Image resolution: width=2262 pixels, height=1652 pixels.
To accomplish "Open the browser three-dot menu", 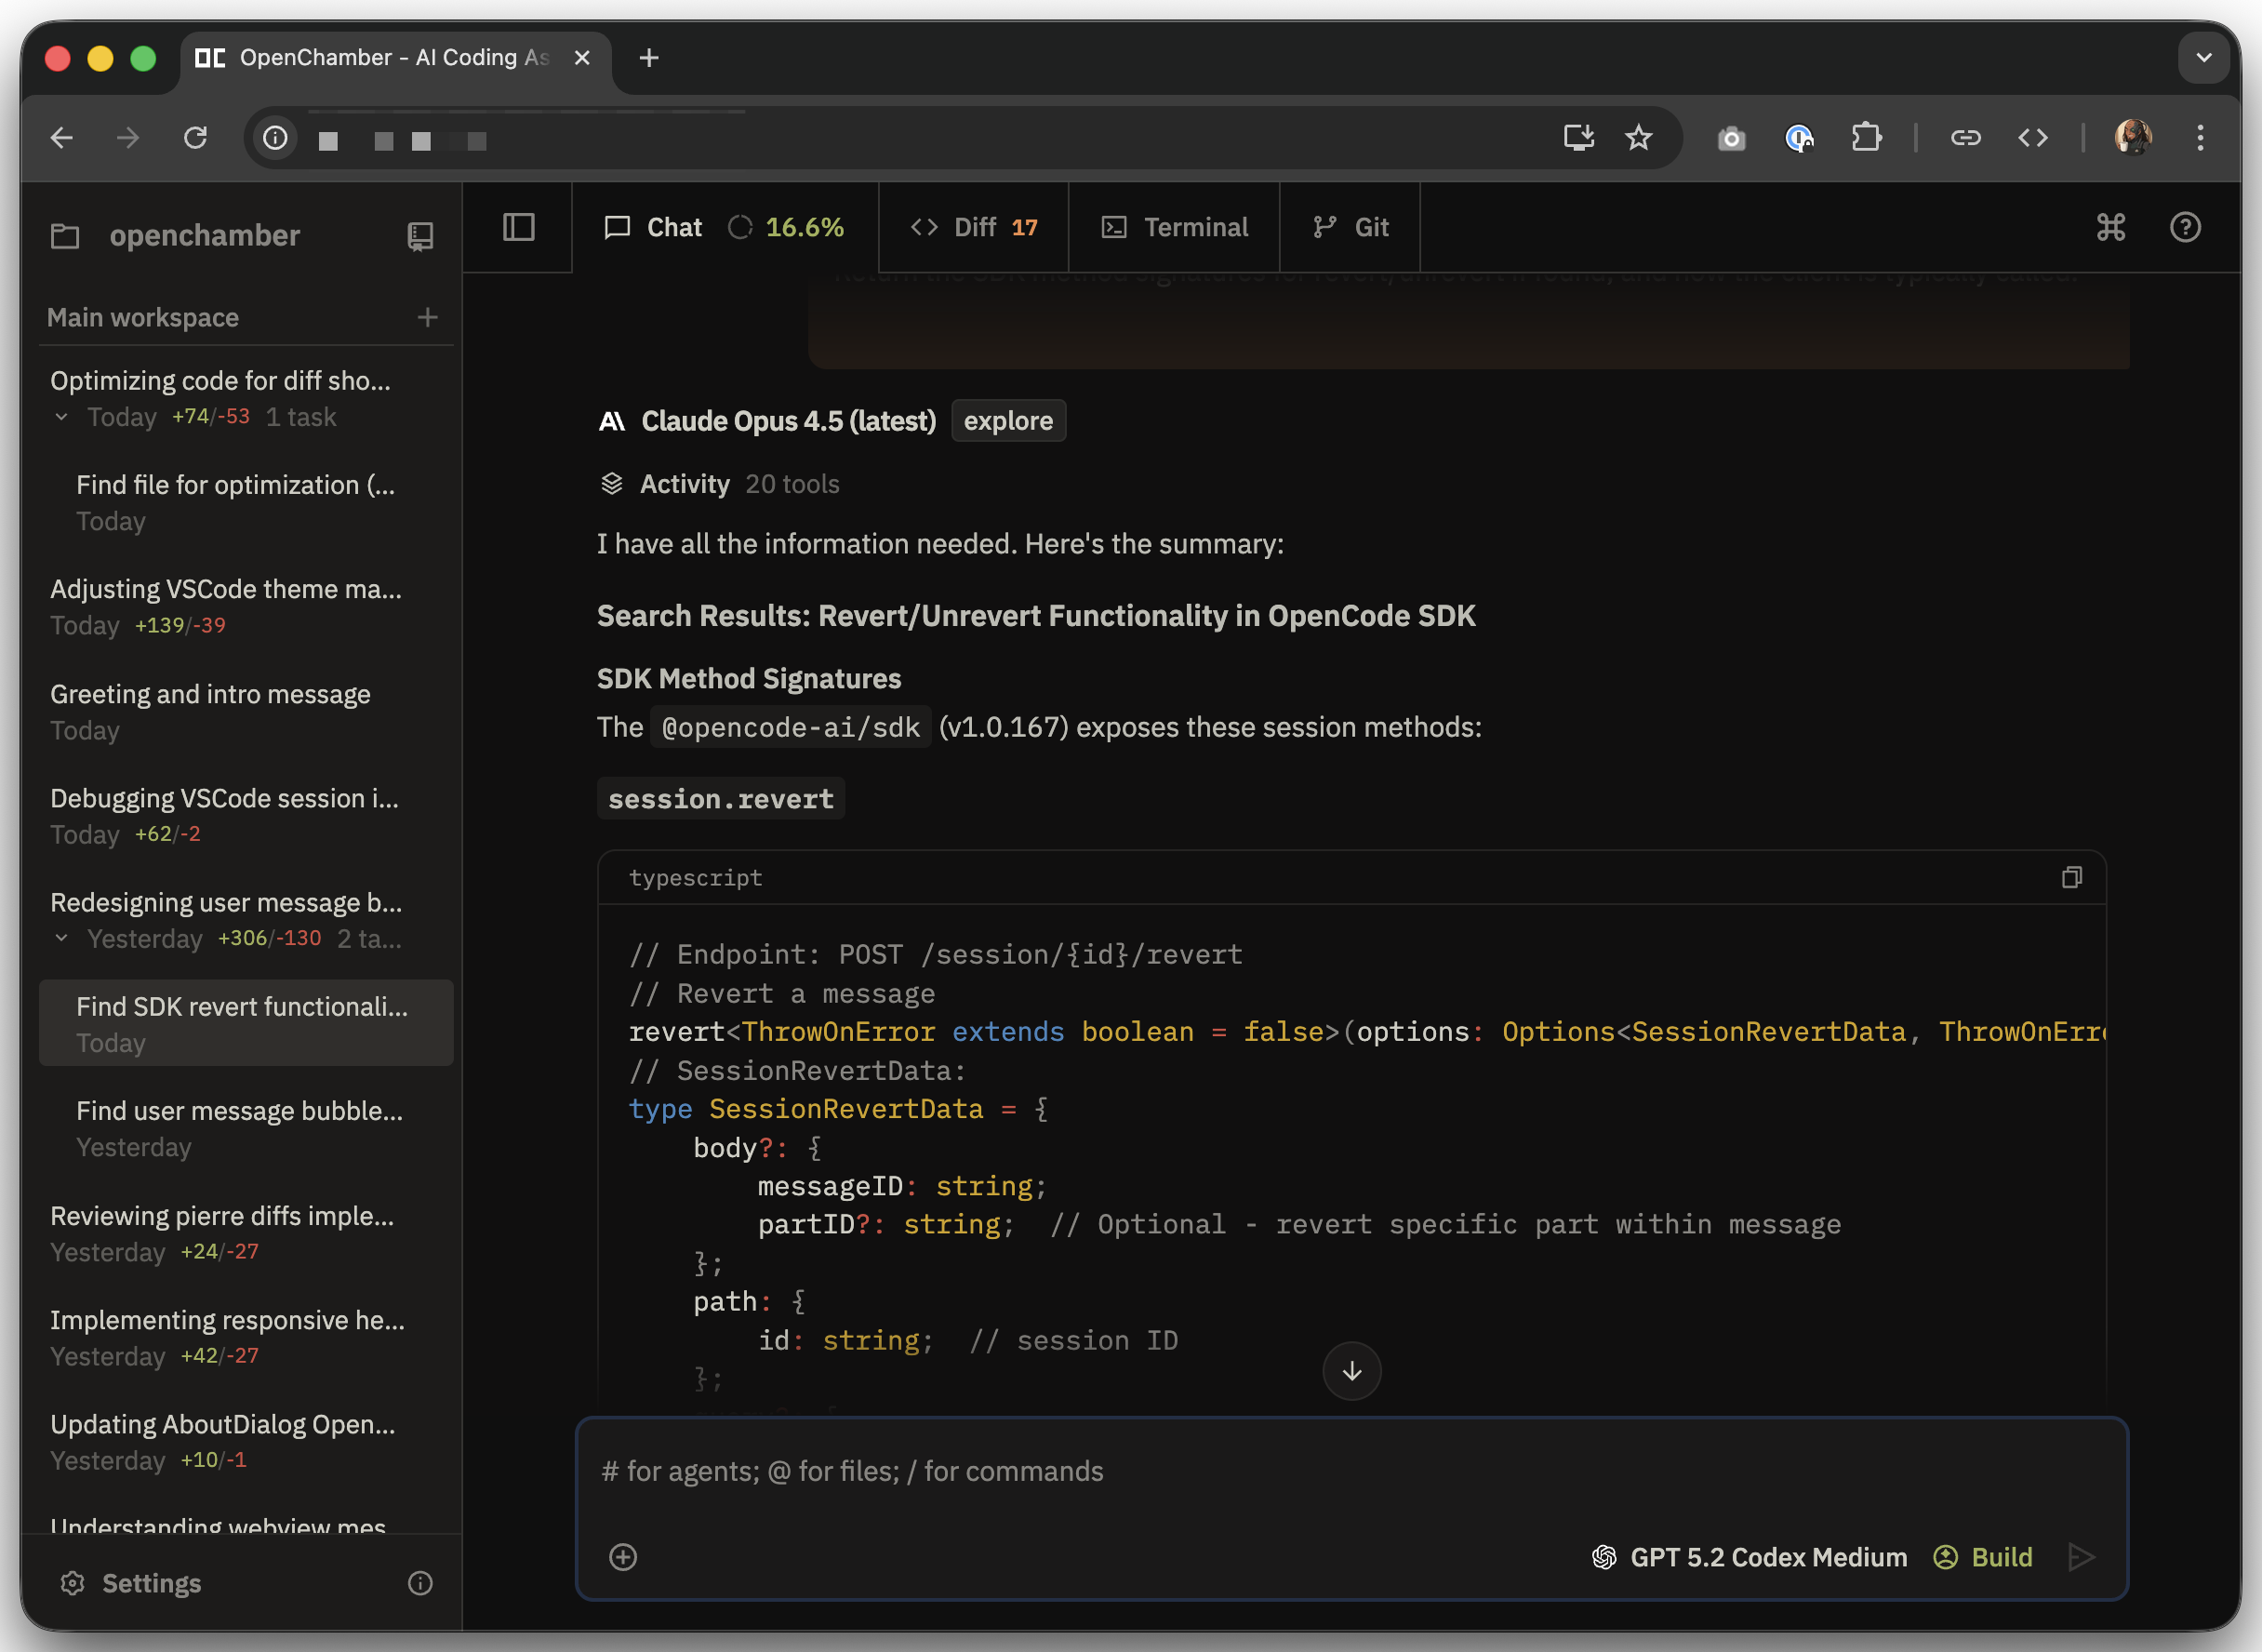I will click(x=2200, y=138).
